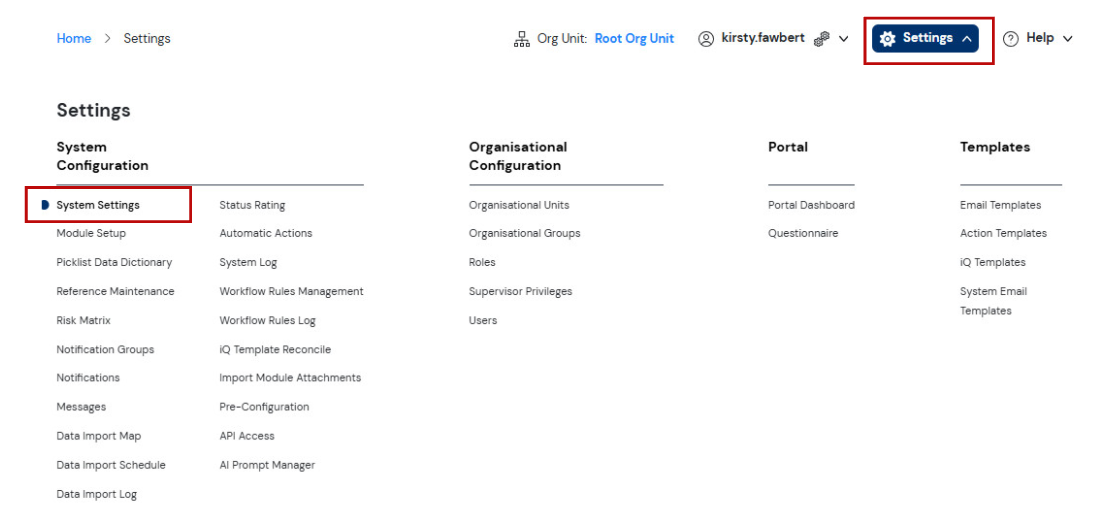1093x512 pixels.
Task: Open Supervisor Privileges settings
Action: pos(521,291)
